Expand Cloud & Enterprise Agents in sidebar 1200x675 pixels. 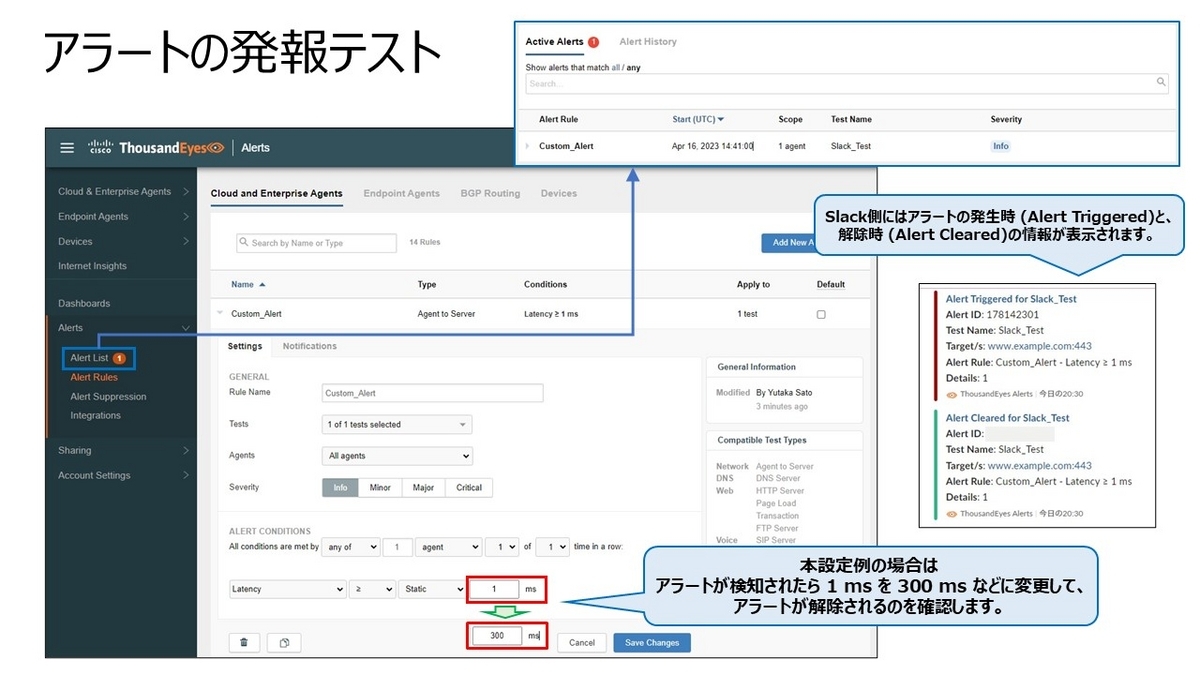point(186,192)
